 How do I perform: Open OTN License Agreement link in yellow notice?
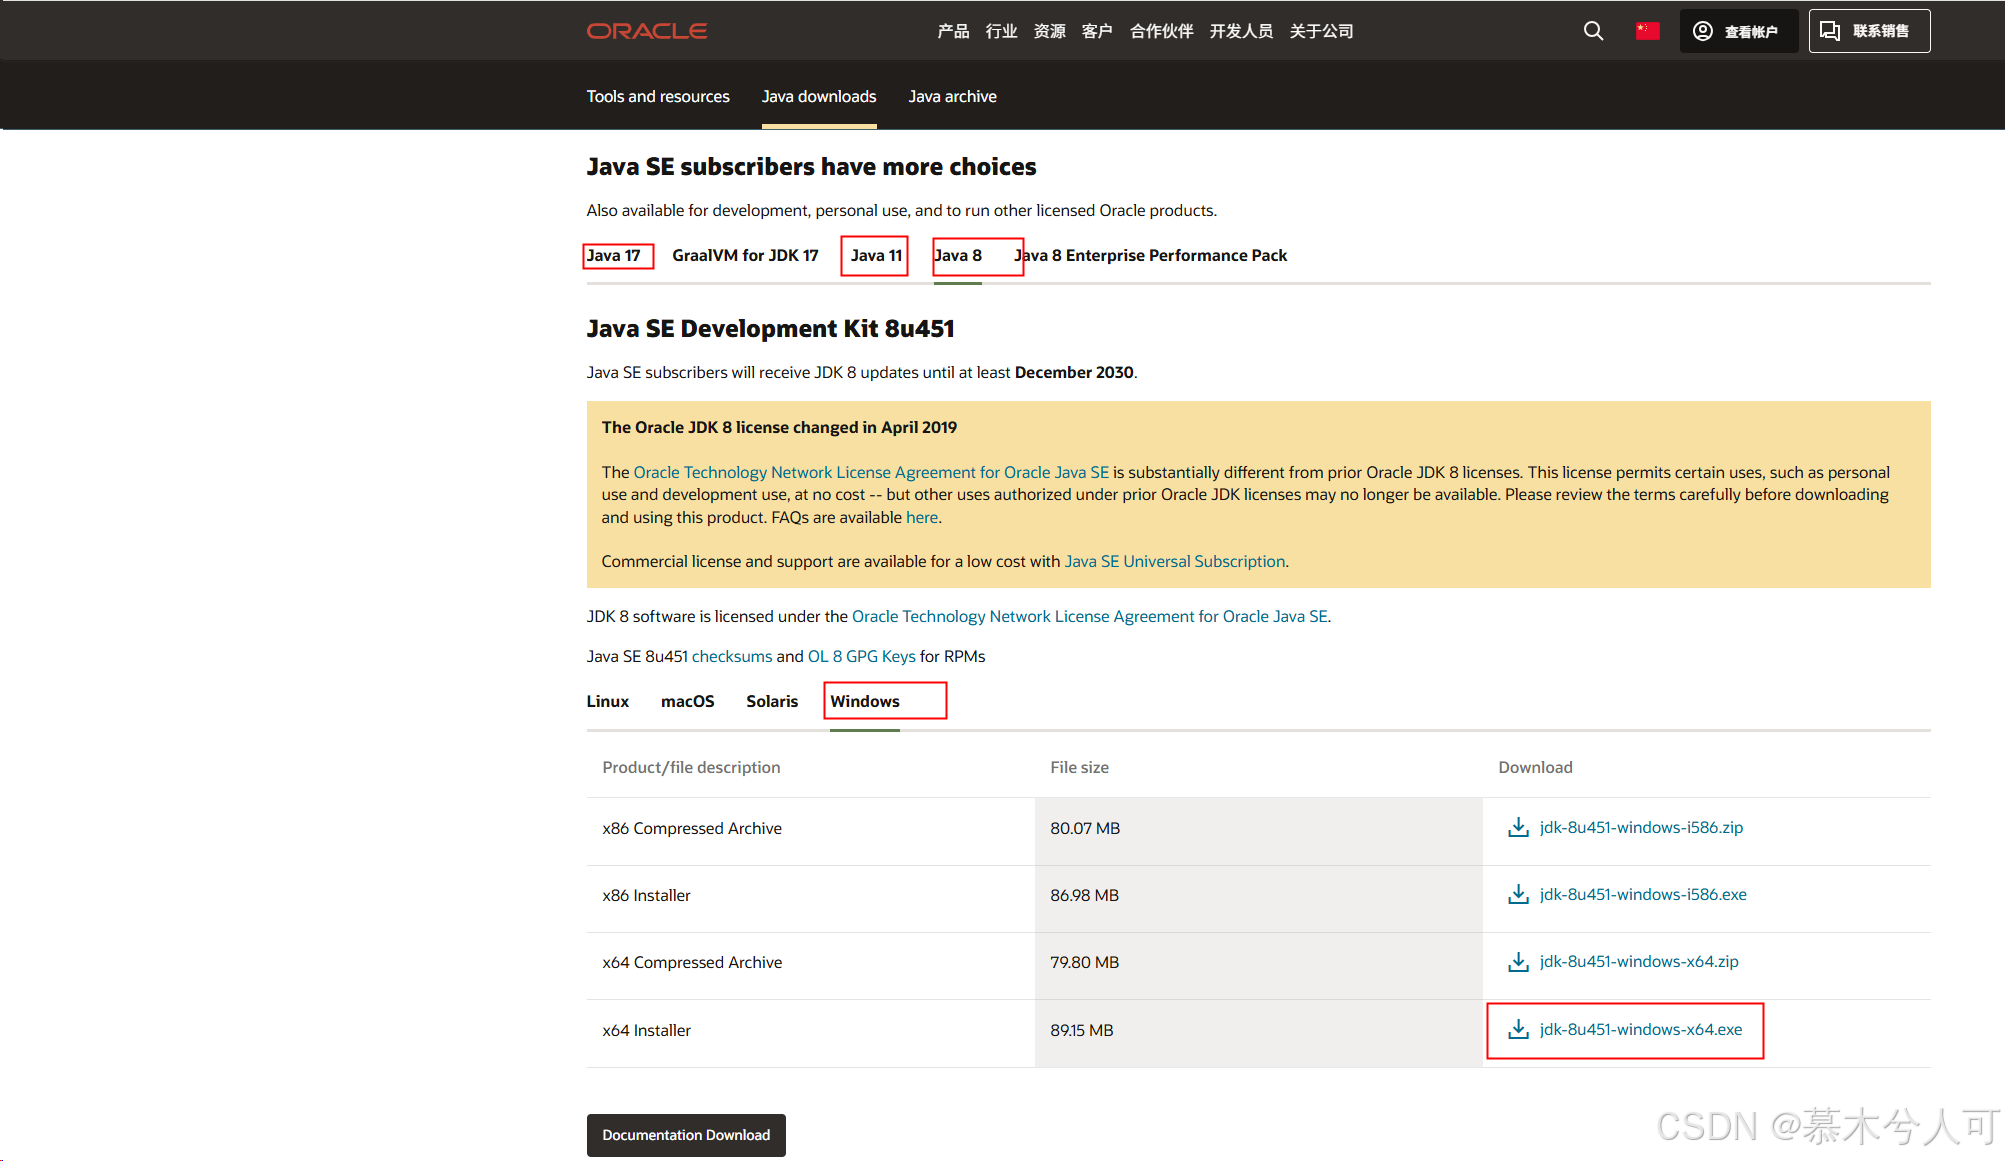click(x=871, y=472)
